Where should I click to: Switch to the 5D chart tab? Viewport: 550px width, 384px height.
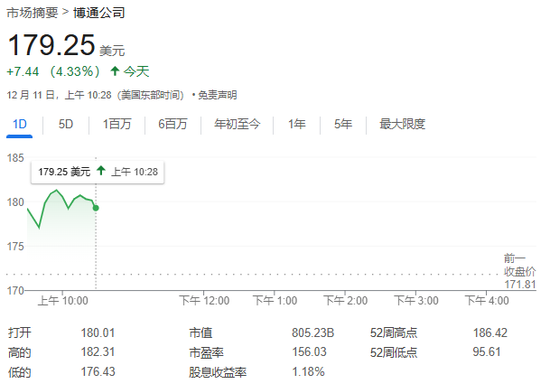[66, 124]
